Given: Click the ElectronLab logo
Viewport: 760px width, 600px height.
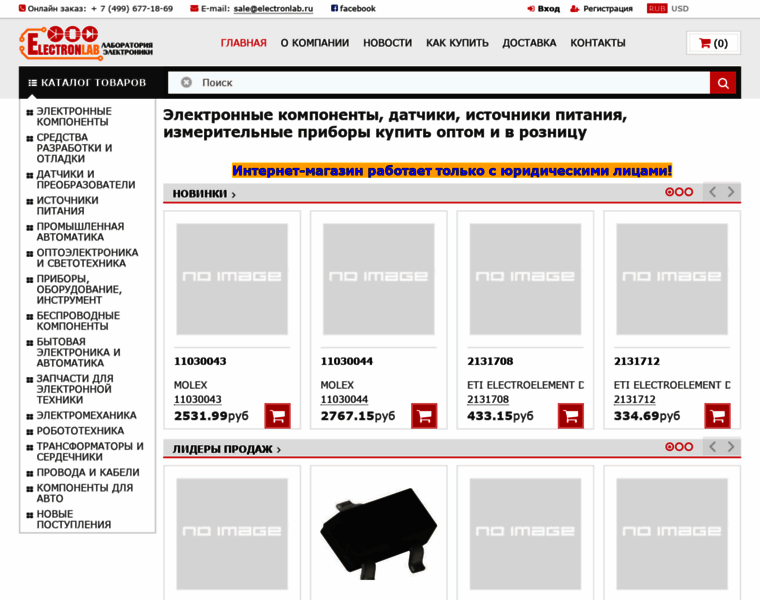Looking at the screenshot, I should coord(86,43).
